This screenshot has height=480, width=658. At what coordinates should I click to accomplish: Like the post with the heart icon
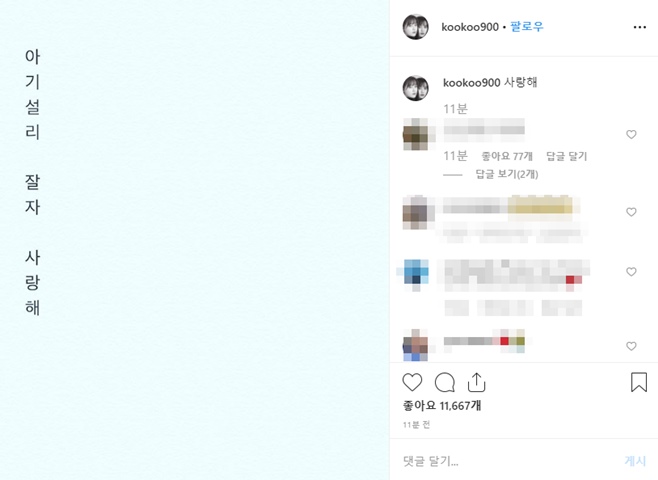pos(412,382)
